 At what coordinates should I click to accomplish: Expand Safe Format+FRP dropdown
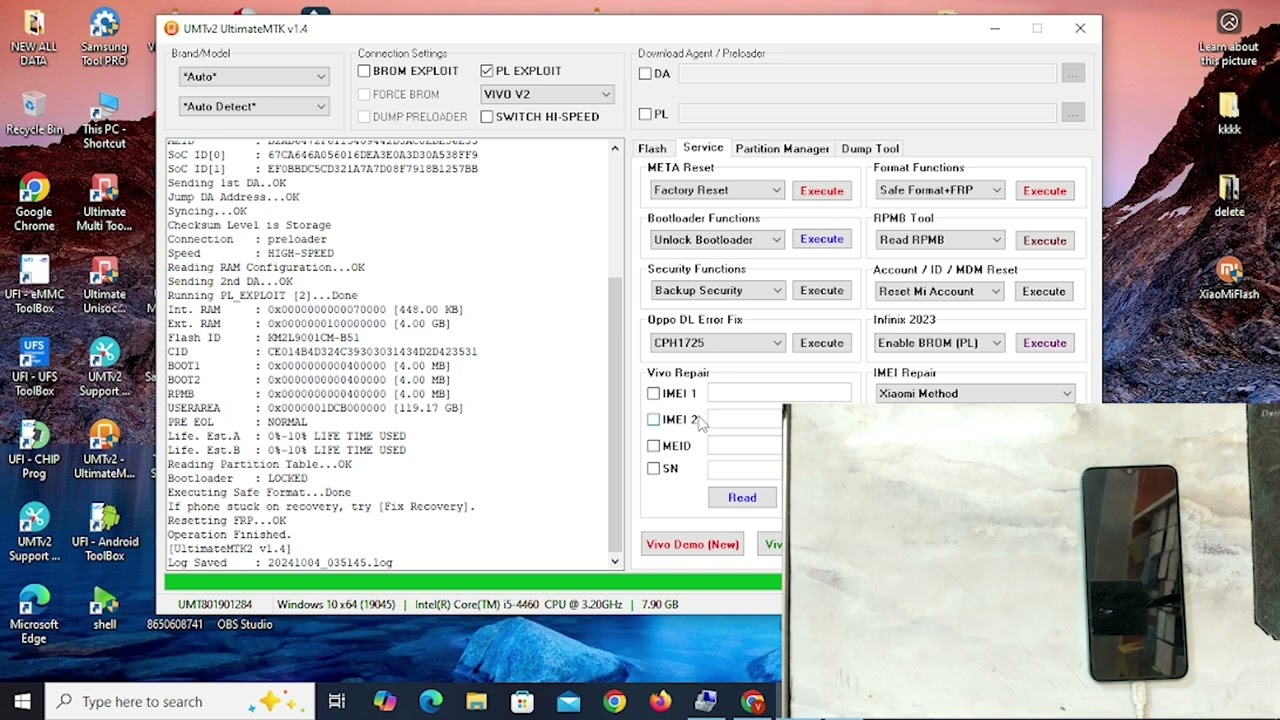pos(939,190)
